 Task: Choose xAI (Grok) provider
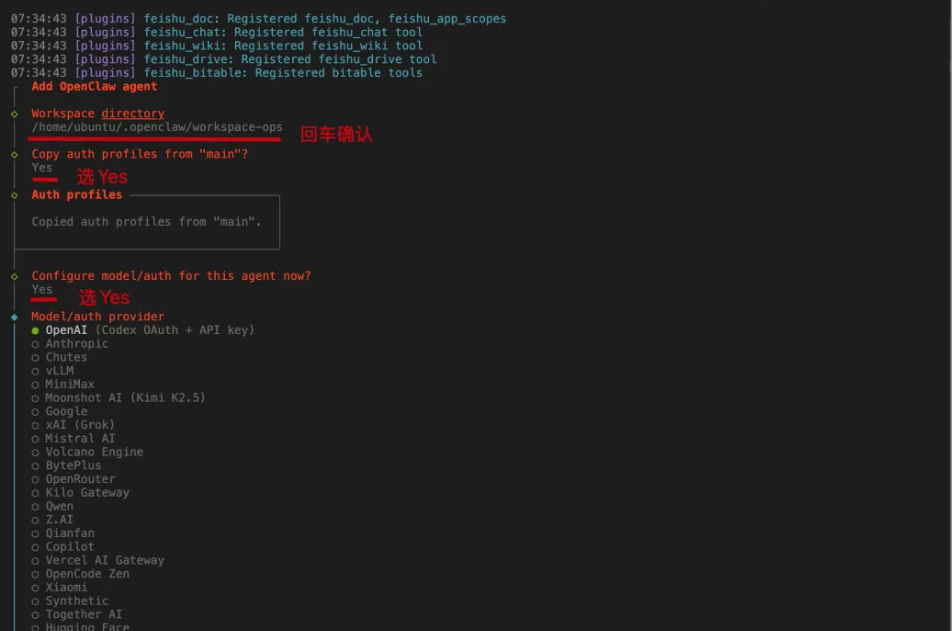pos(73,425)
